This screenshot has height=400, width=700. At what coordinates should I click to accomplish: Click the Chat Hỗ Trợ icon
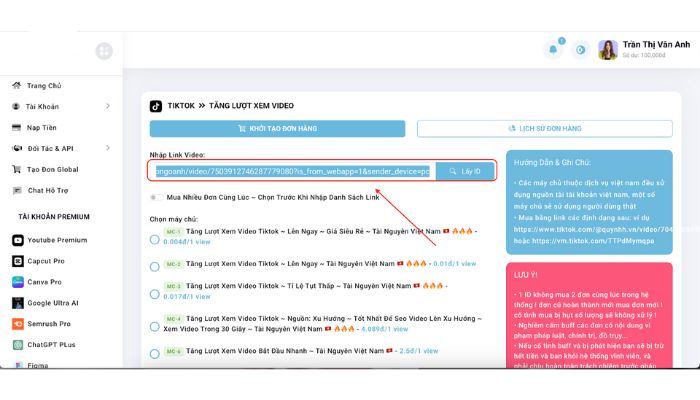(17, 190)
